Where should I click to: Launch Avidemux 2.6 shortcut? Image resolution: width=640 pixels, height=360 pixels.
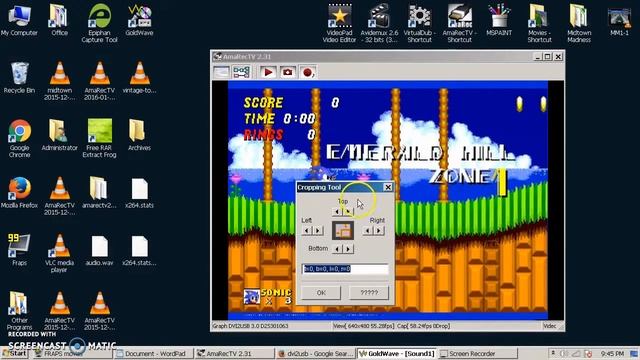tap(379, 24)
